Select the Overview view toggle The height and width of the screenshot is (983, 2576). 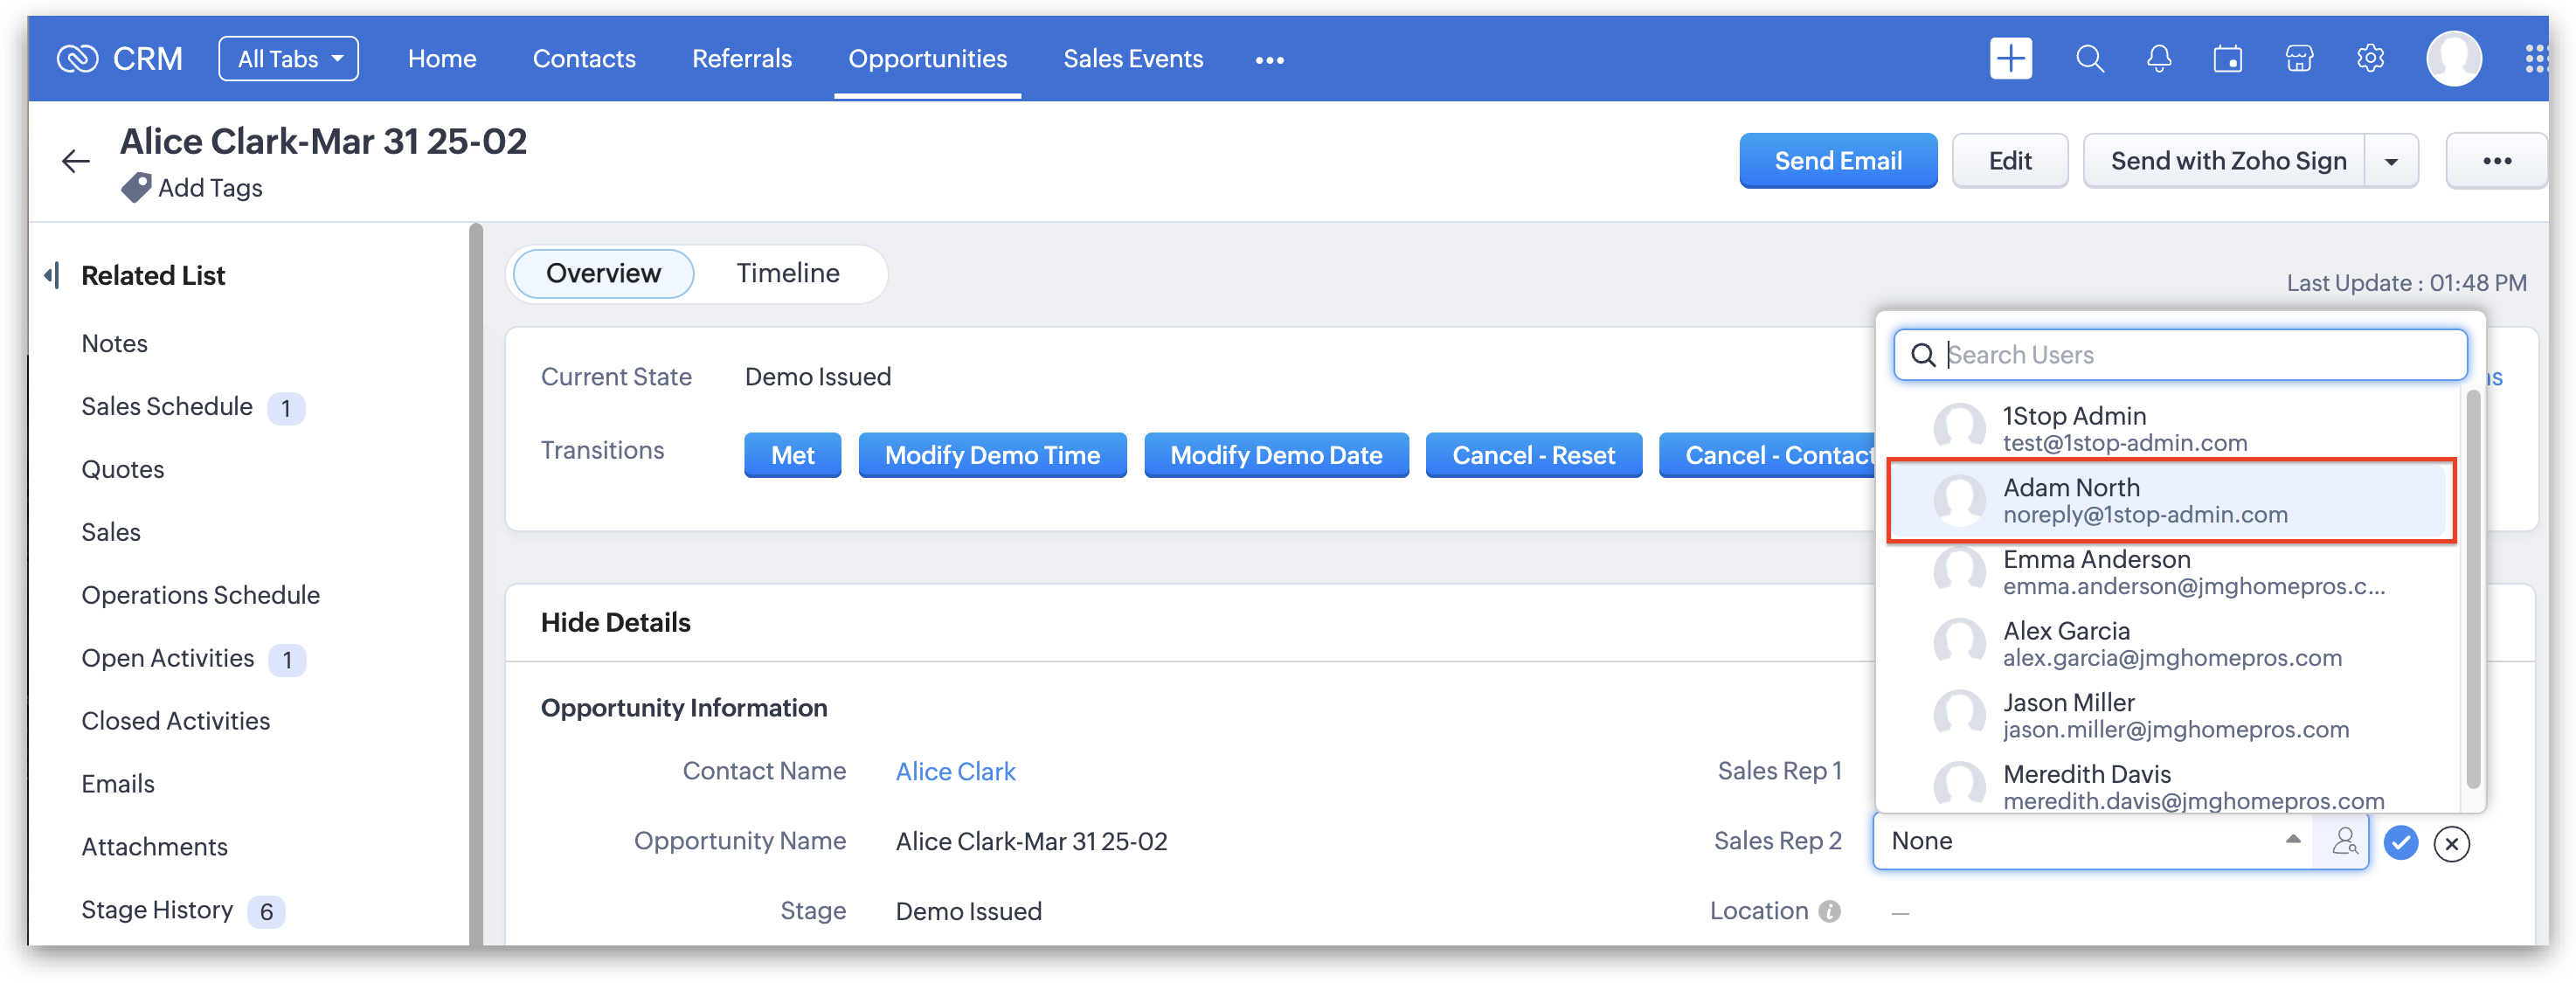click(603, 273)
